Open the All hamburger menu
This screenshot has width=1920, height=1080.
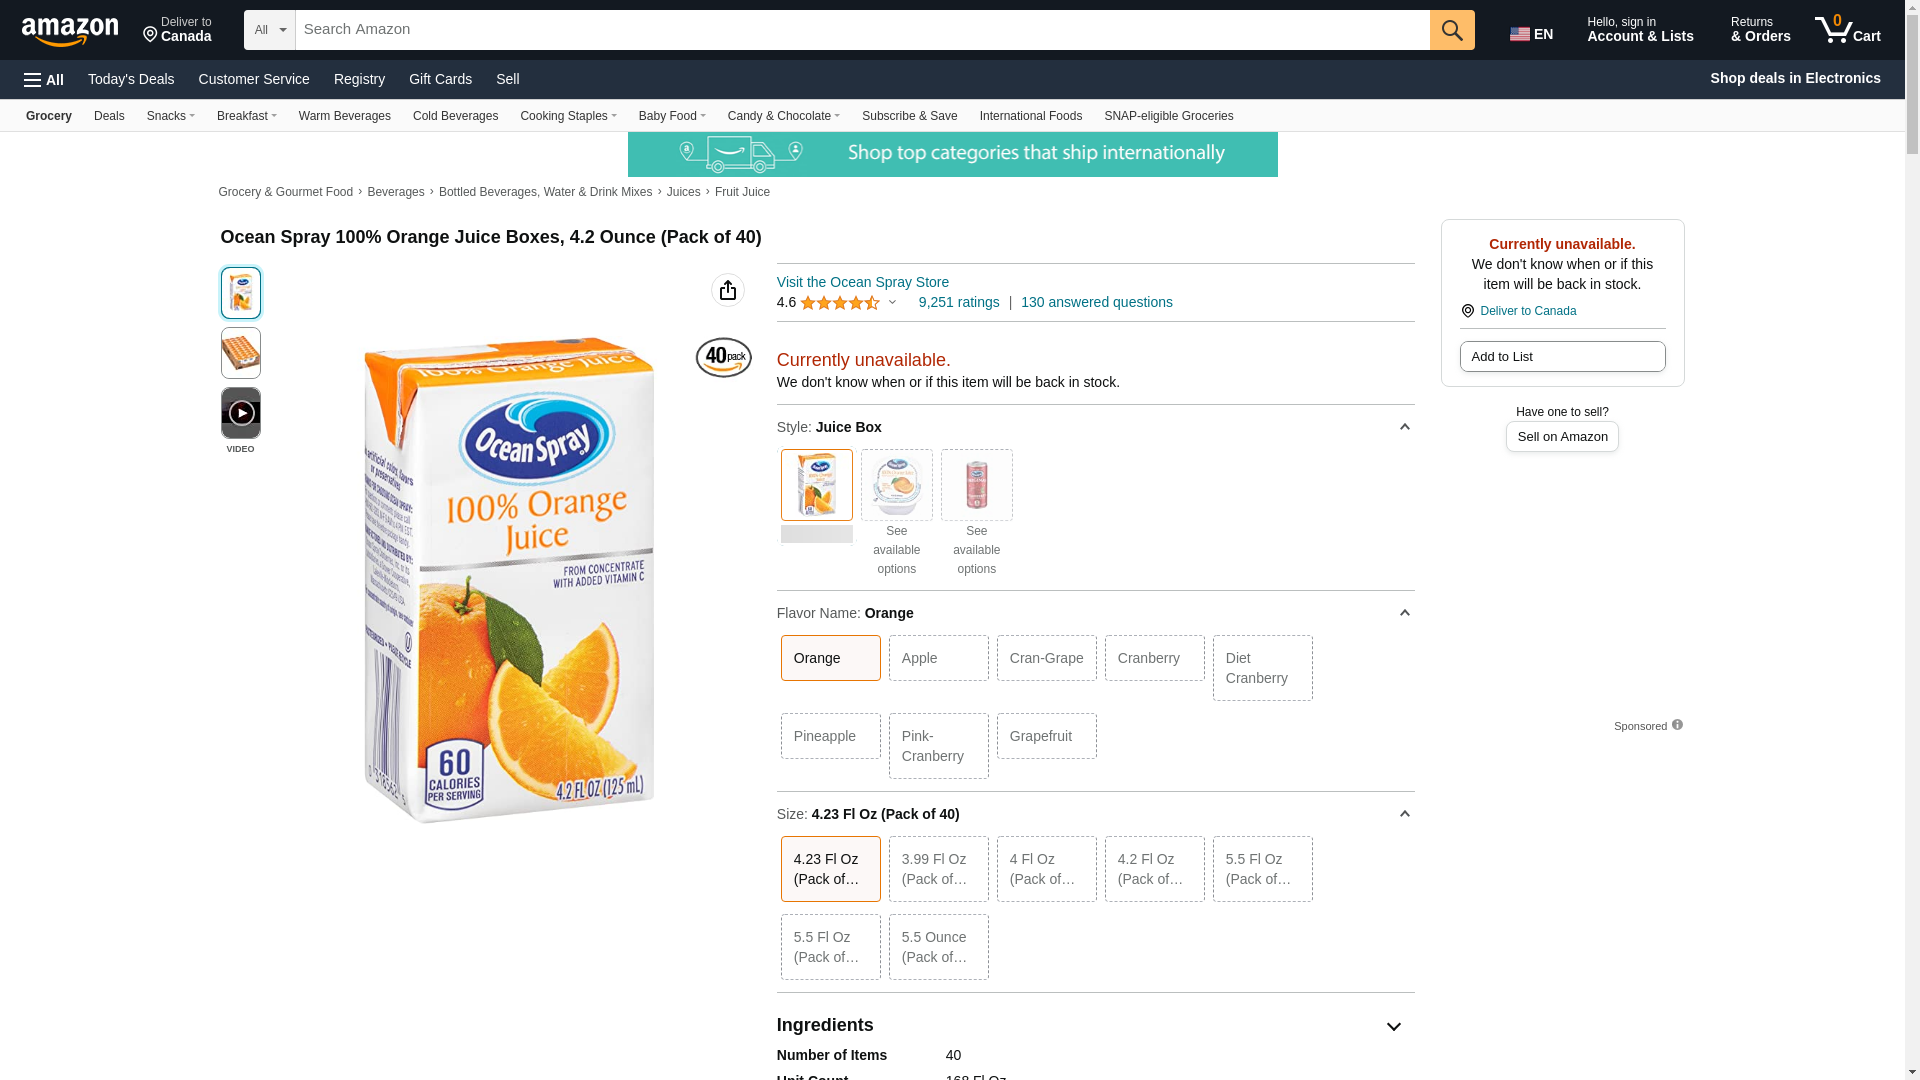click(44, 79)
